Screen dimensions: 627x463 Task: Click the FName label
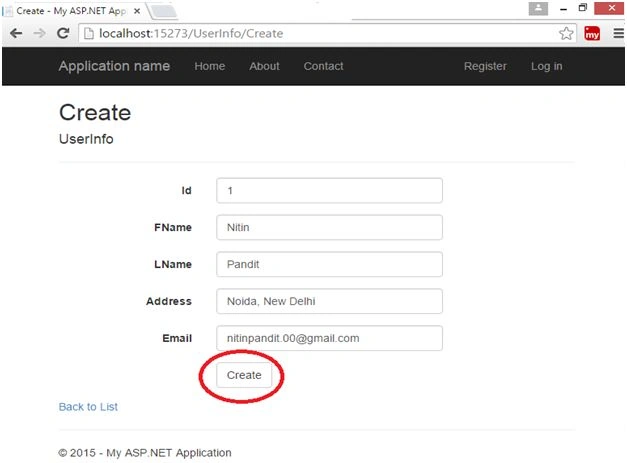coord(173,228)
